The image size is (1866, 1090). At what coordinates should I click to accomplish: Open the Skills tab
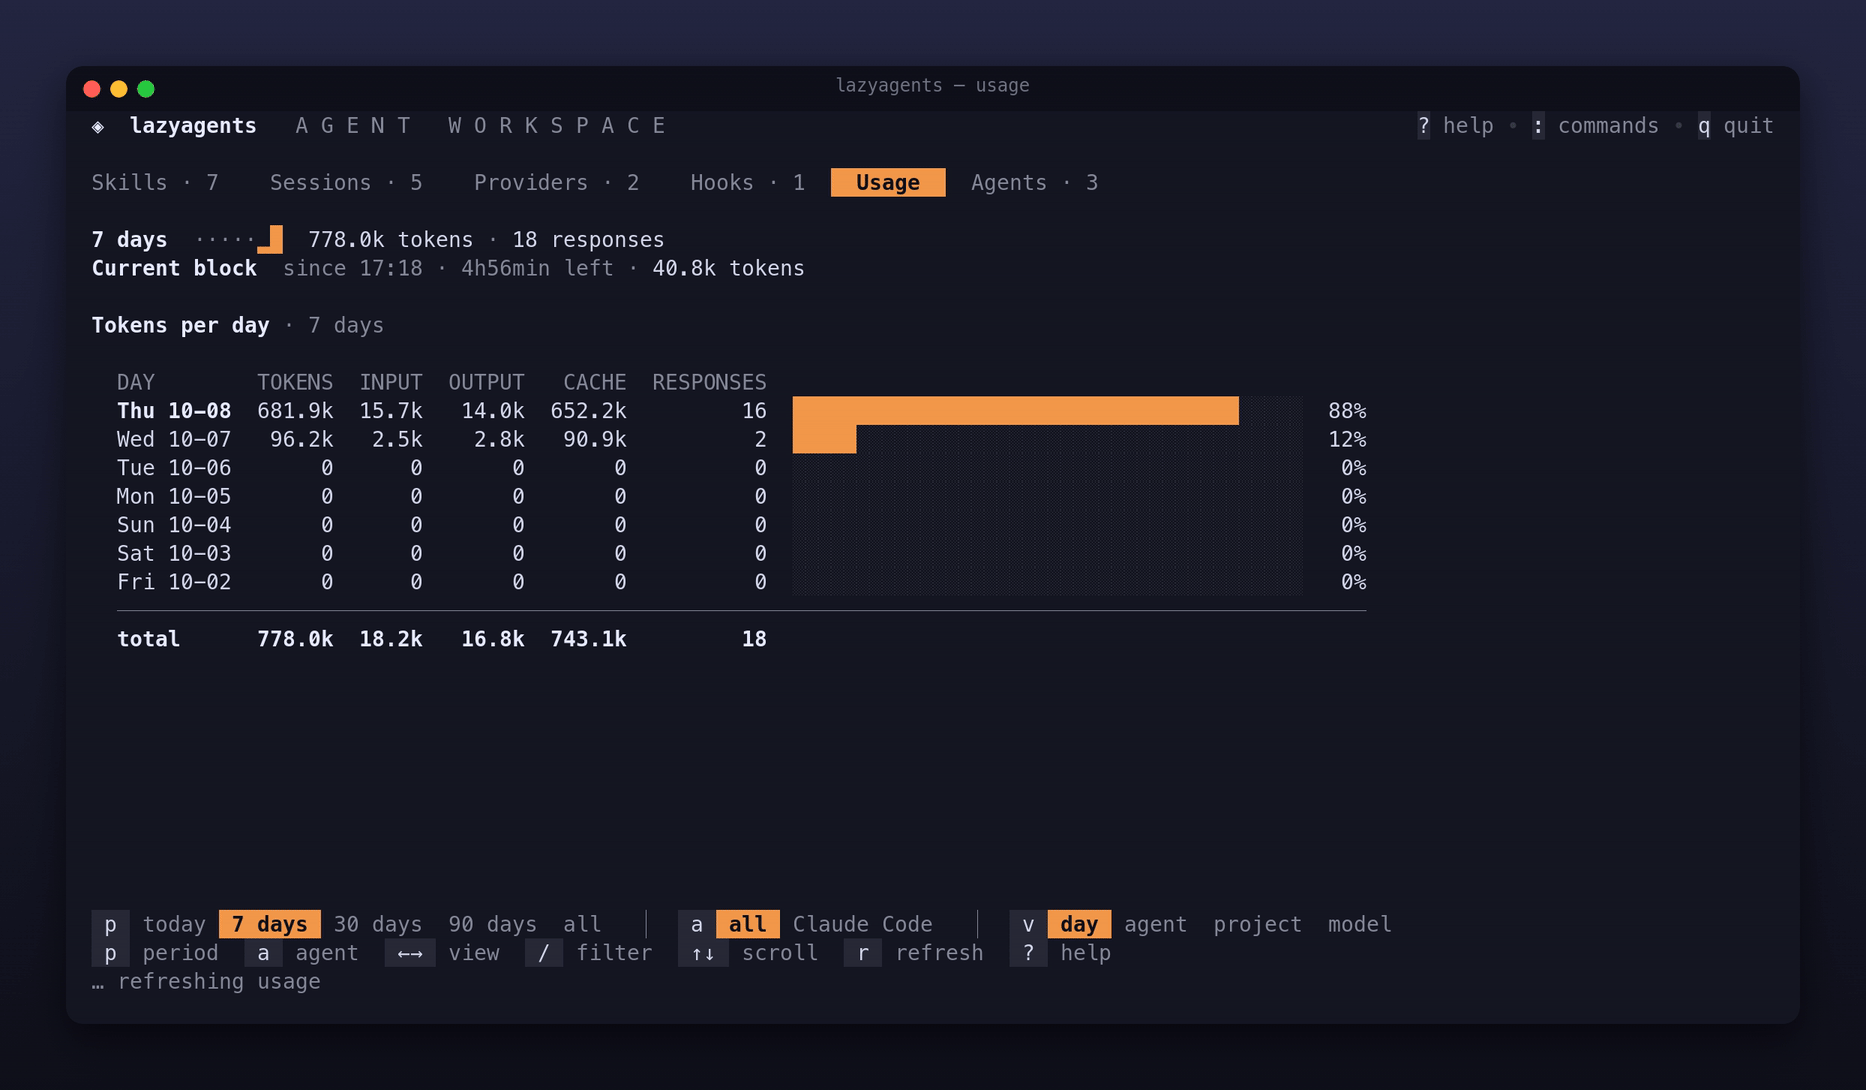point(155,183)
